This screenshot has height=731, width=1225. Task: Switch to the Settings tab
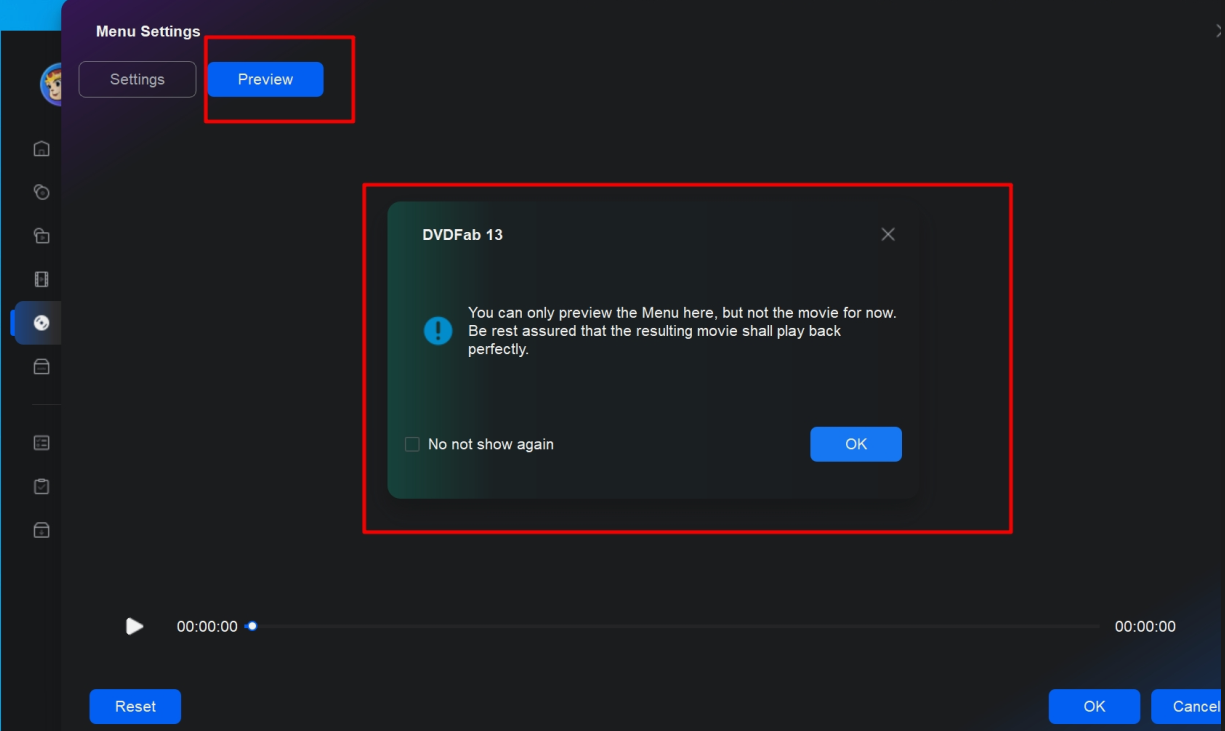click(x=137, y=80)
